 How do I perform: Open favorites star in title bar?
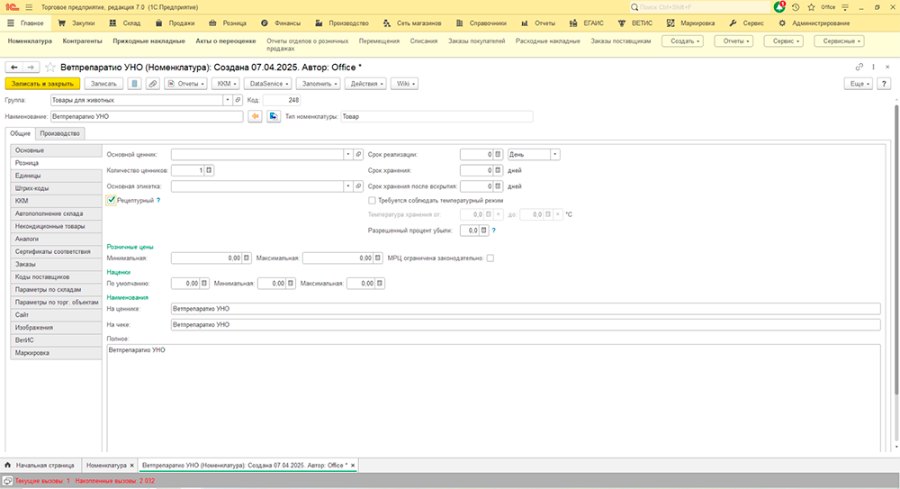811,7
